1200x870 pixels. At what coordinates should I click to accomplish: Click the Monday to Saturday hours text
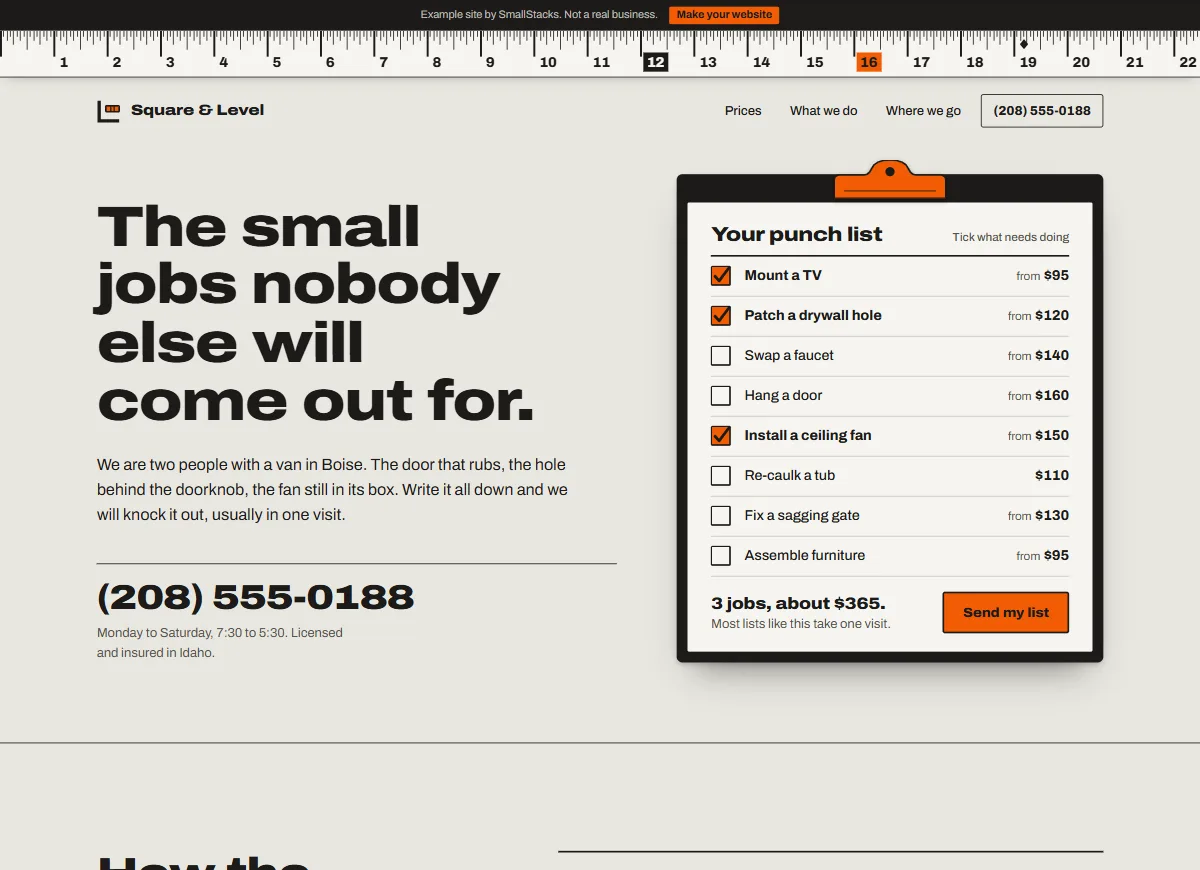[x=220, y=643]
